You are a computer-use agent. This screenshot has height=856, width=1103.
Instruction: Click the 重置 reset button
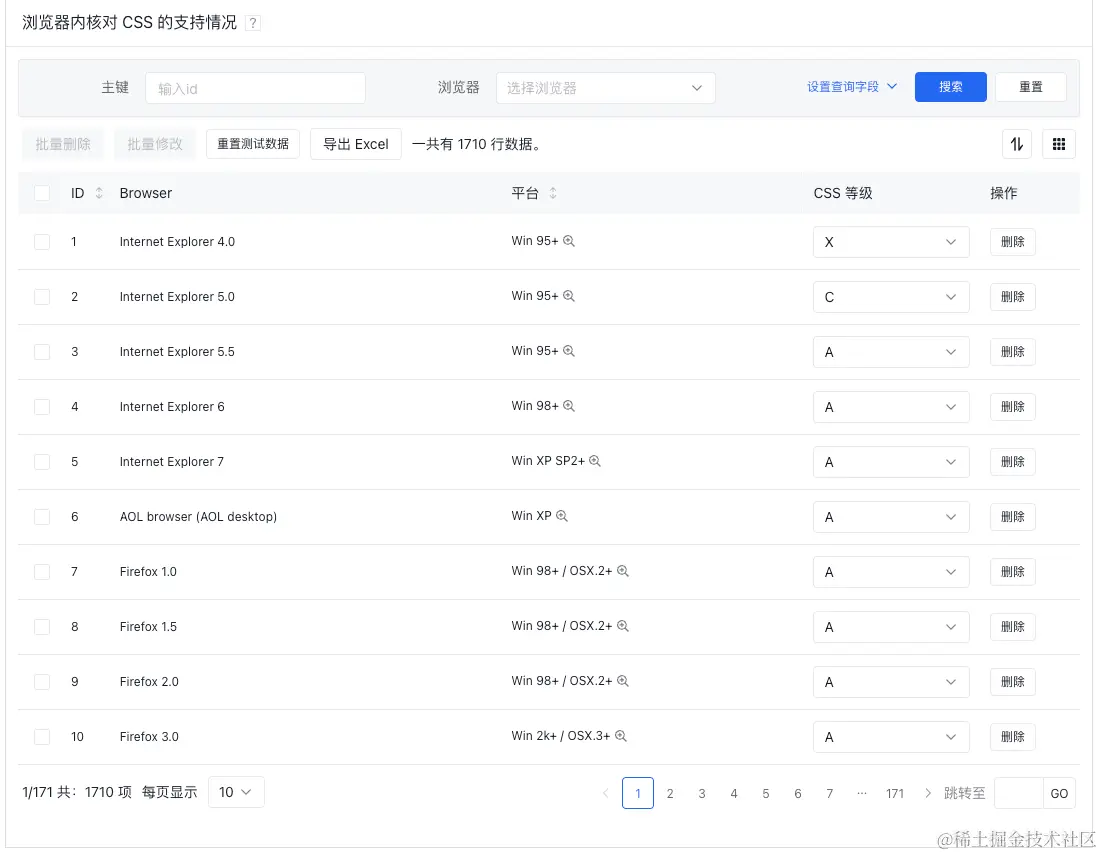click(x=1031, y=87)
